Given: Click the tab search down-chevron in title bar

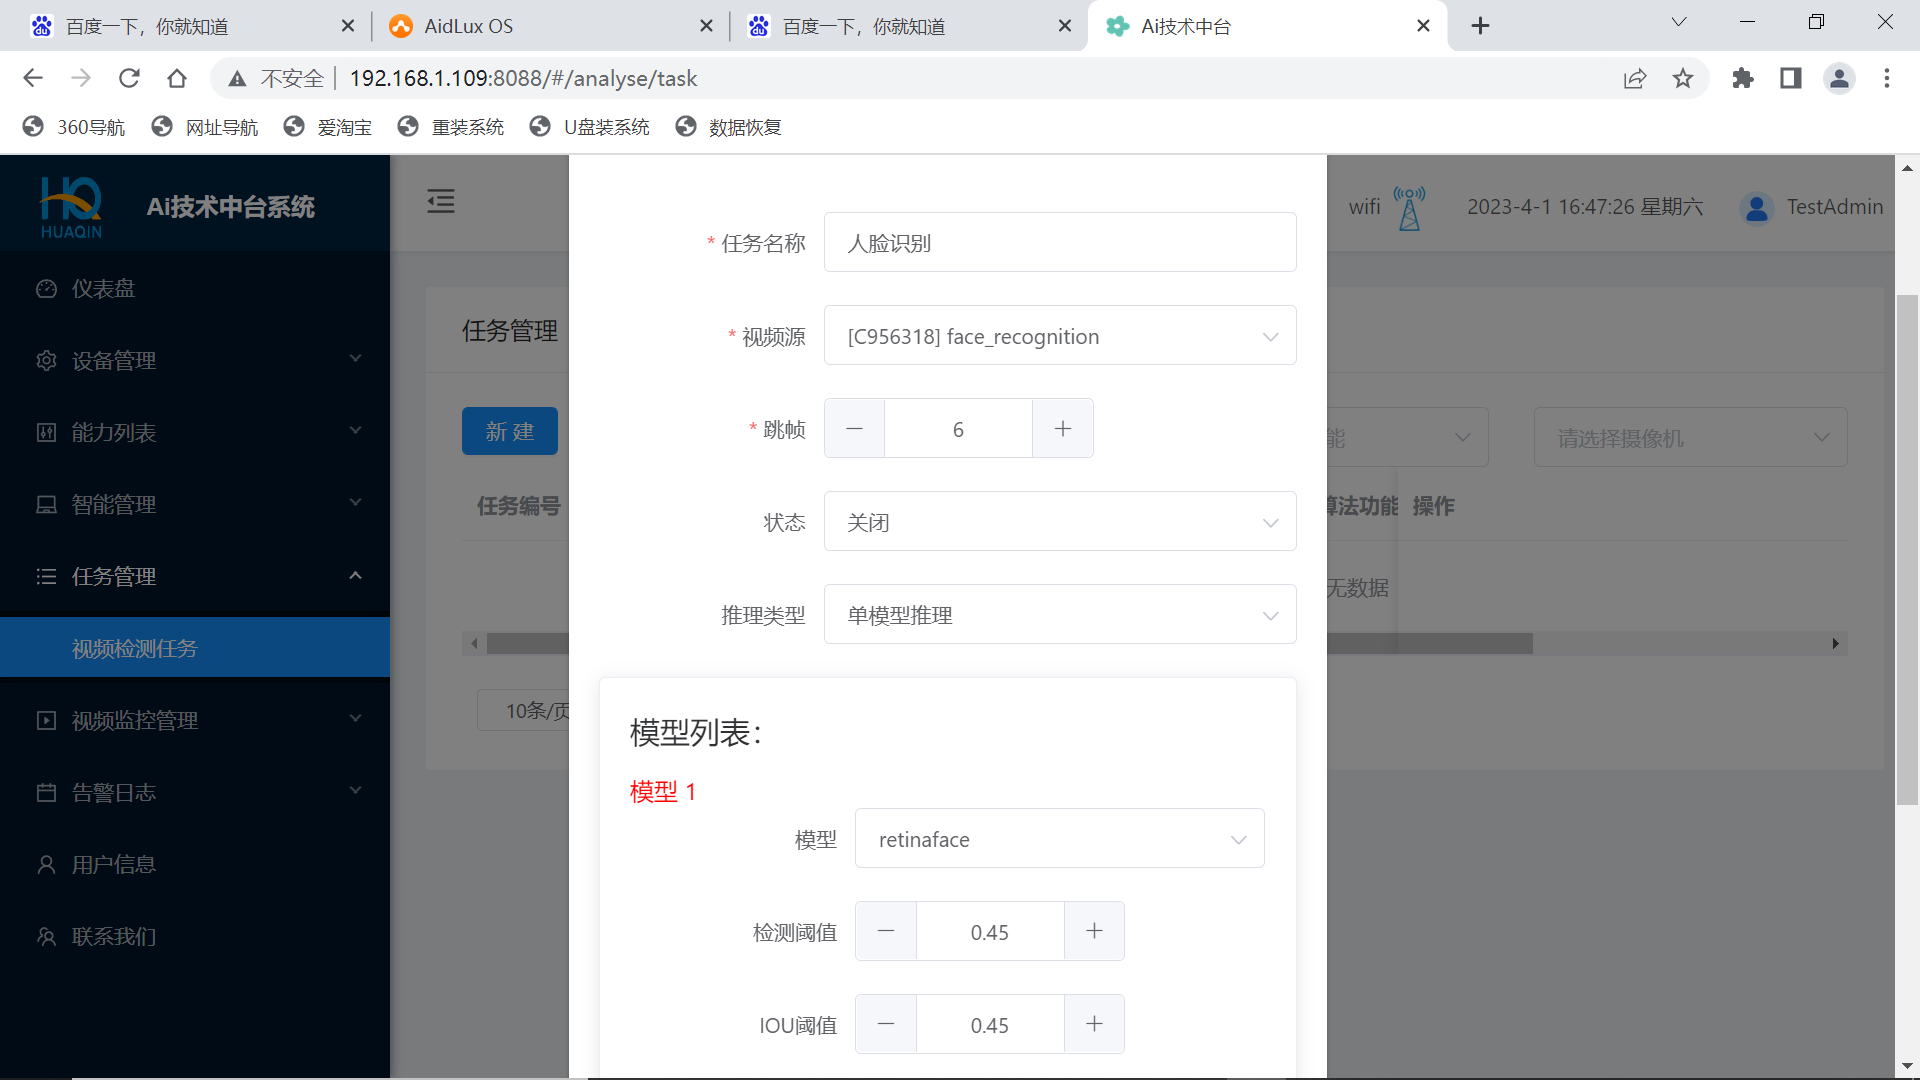Looking at the screenshot, I should 1679,22.
